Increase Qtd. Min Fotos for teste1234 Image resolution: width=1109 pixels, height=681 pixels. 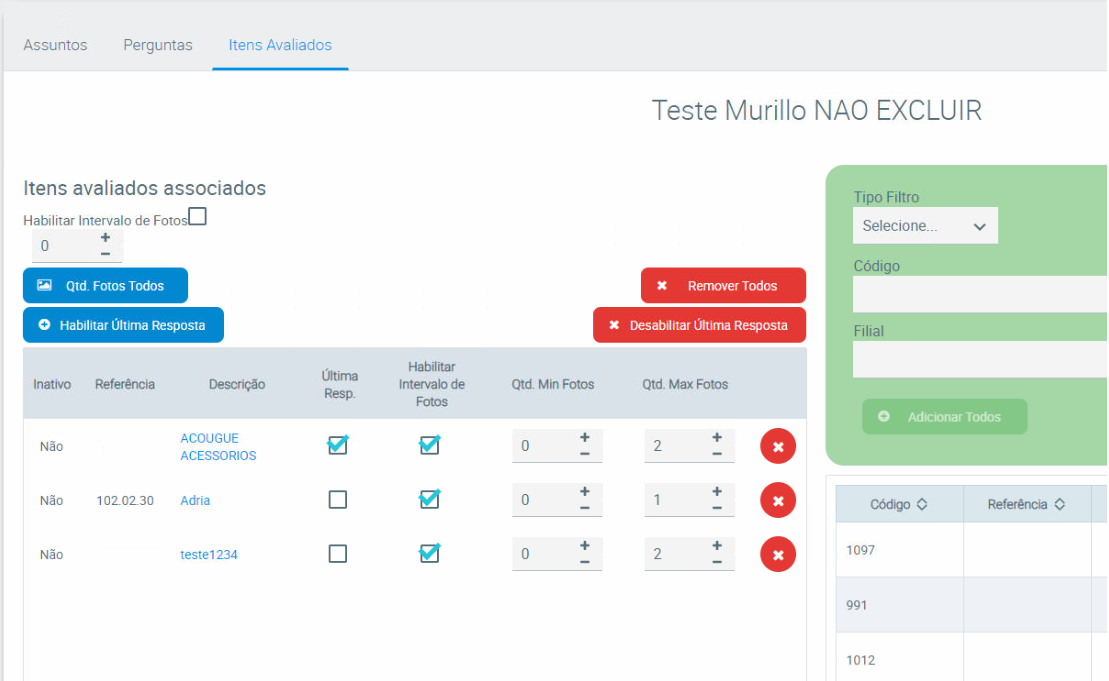pos(584,546)
